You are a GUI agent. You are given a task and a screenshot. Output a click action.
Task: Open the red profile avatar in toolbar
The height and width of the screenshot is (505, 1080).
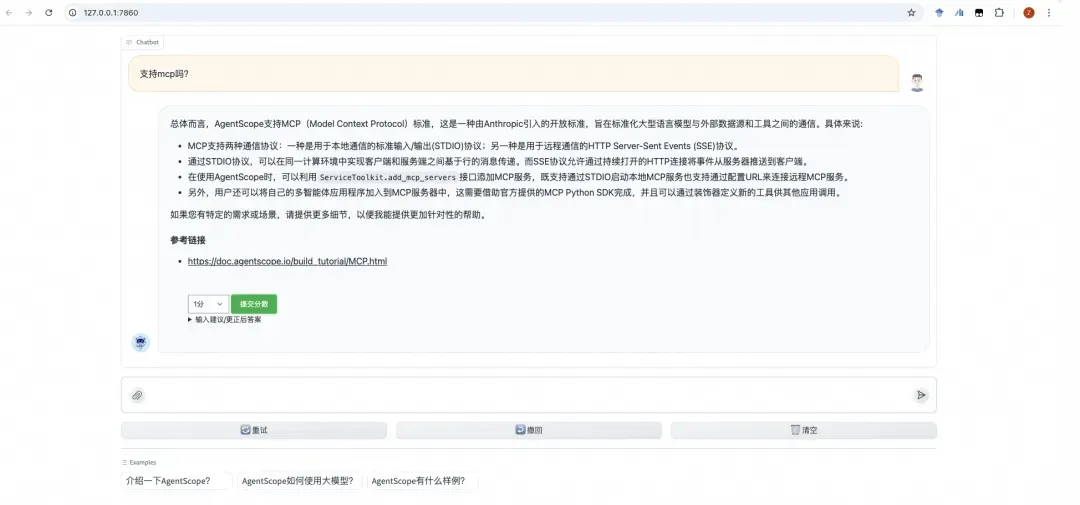(x=1028, y=12)
